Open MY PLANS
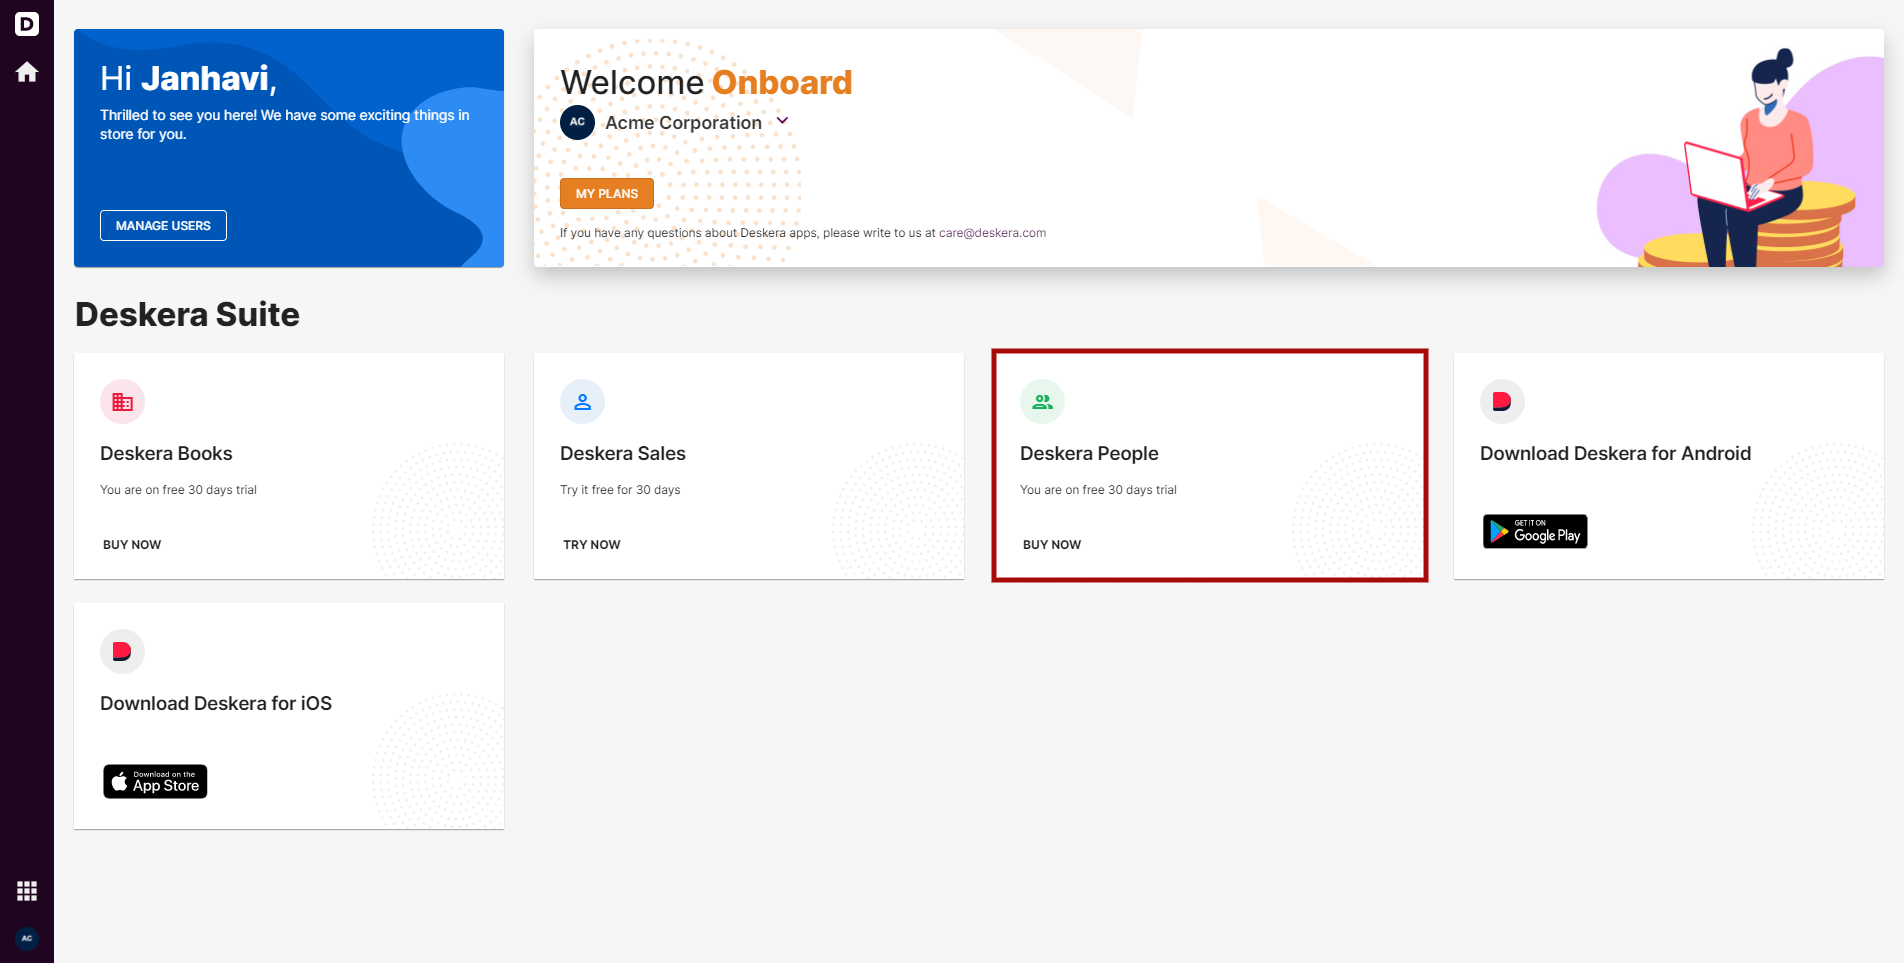The width and height of the screenshot is (1904, 963). pyautogui.click(x=607, y=194)
